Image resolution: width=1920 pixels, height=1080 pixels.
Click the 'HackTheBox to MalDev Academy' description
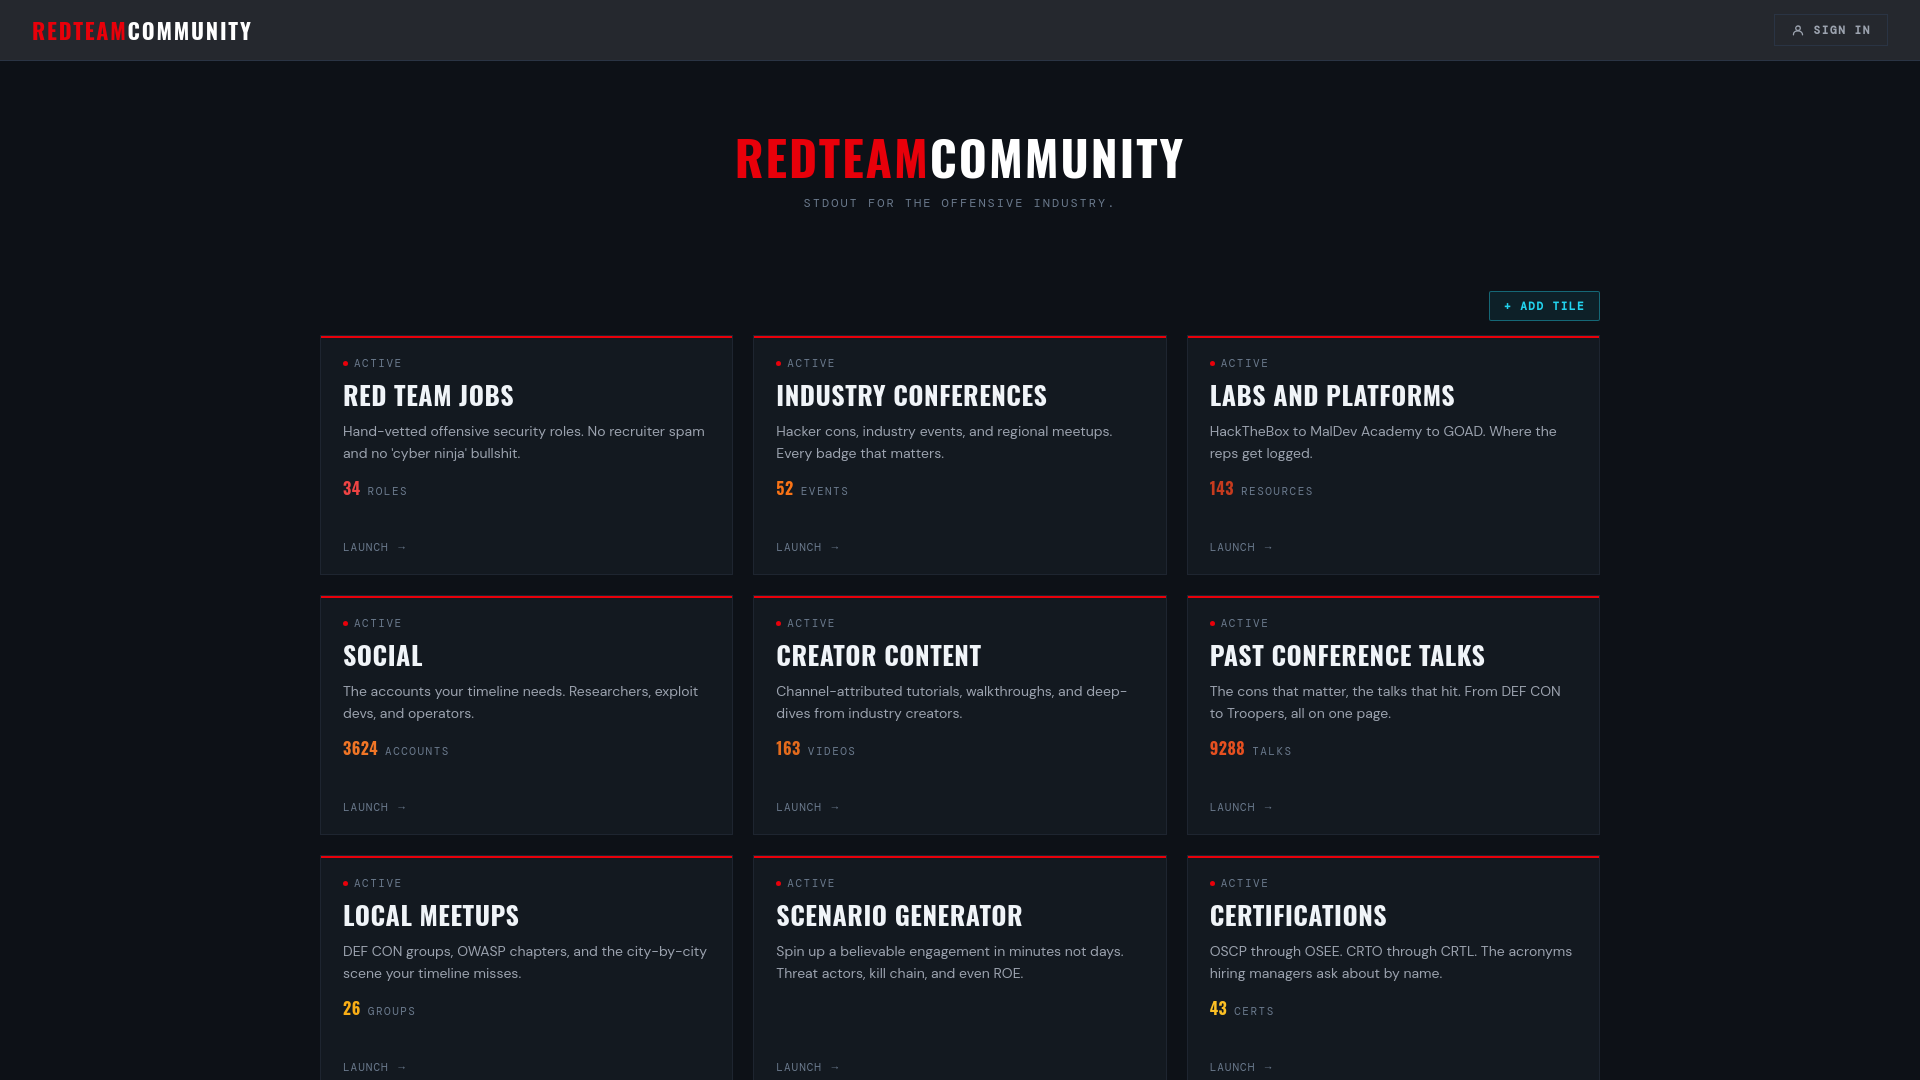[x=1383, y=443]
